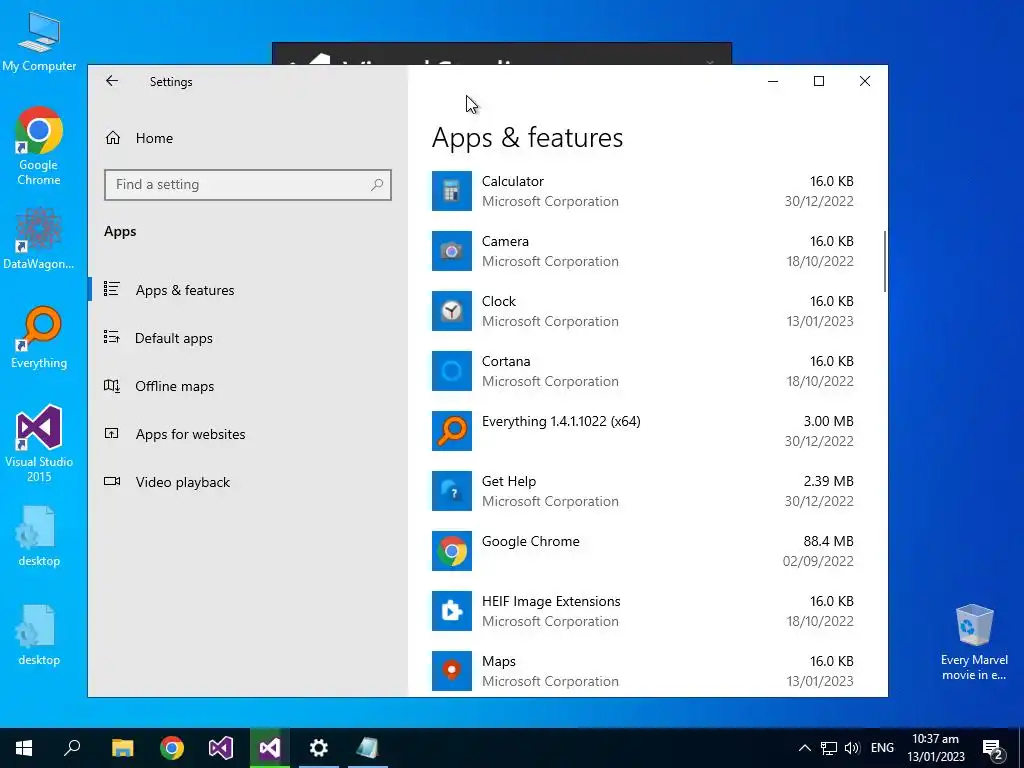
Task: Show hidden tray icons chevron
Action: point(805,748)
